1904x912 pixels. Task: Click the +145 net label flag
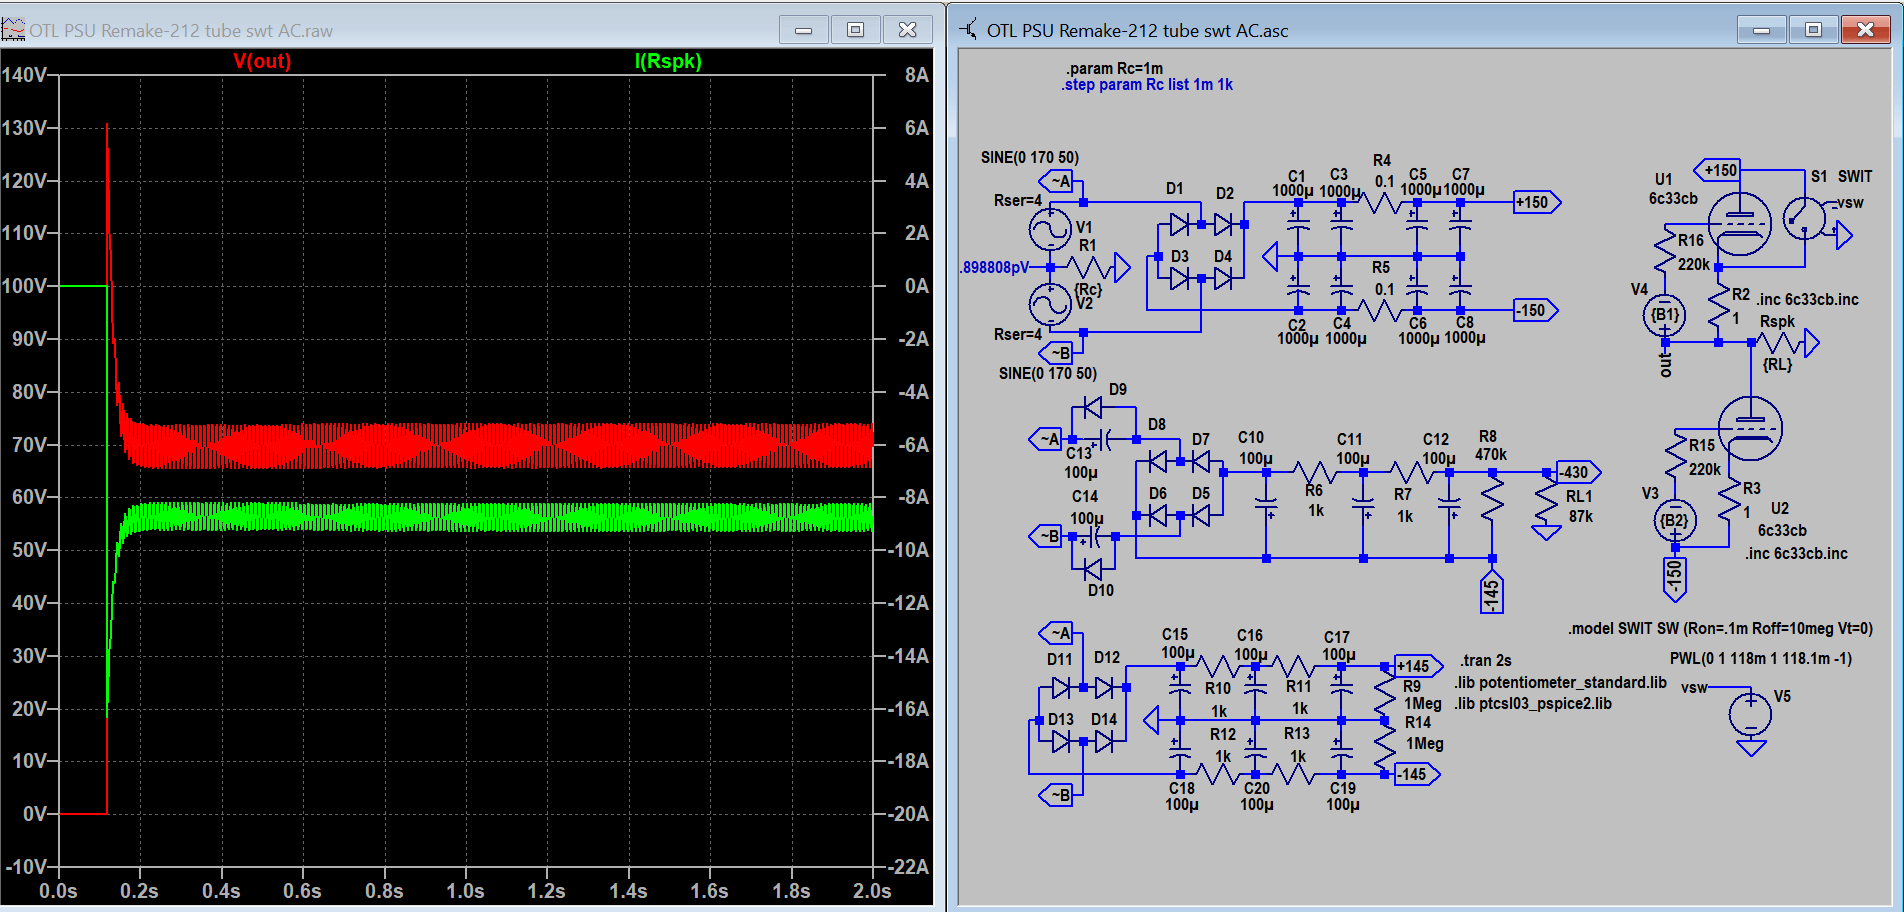(1418, 666)
